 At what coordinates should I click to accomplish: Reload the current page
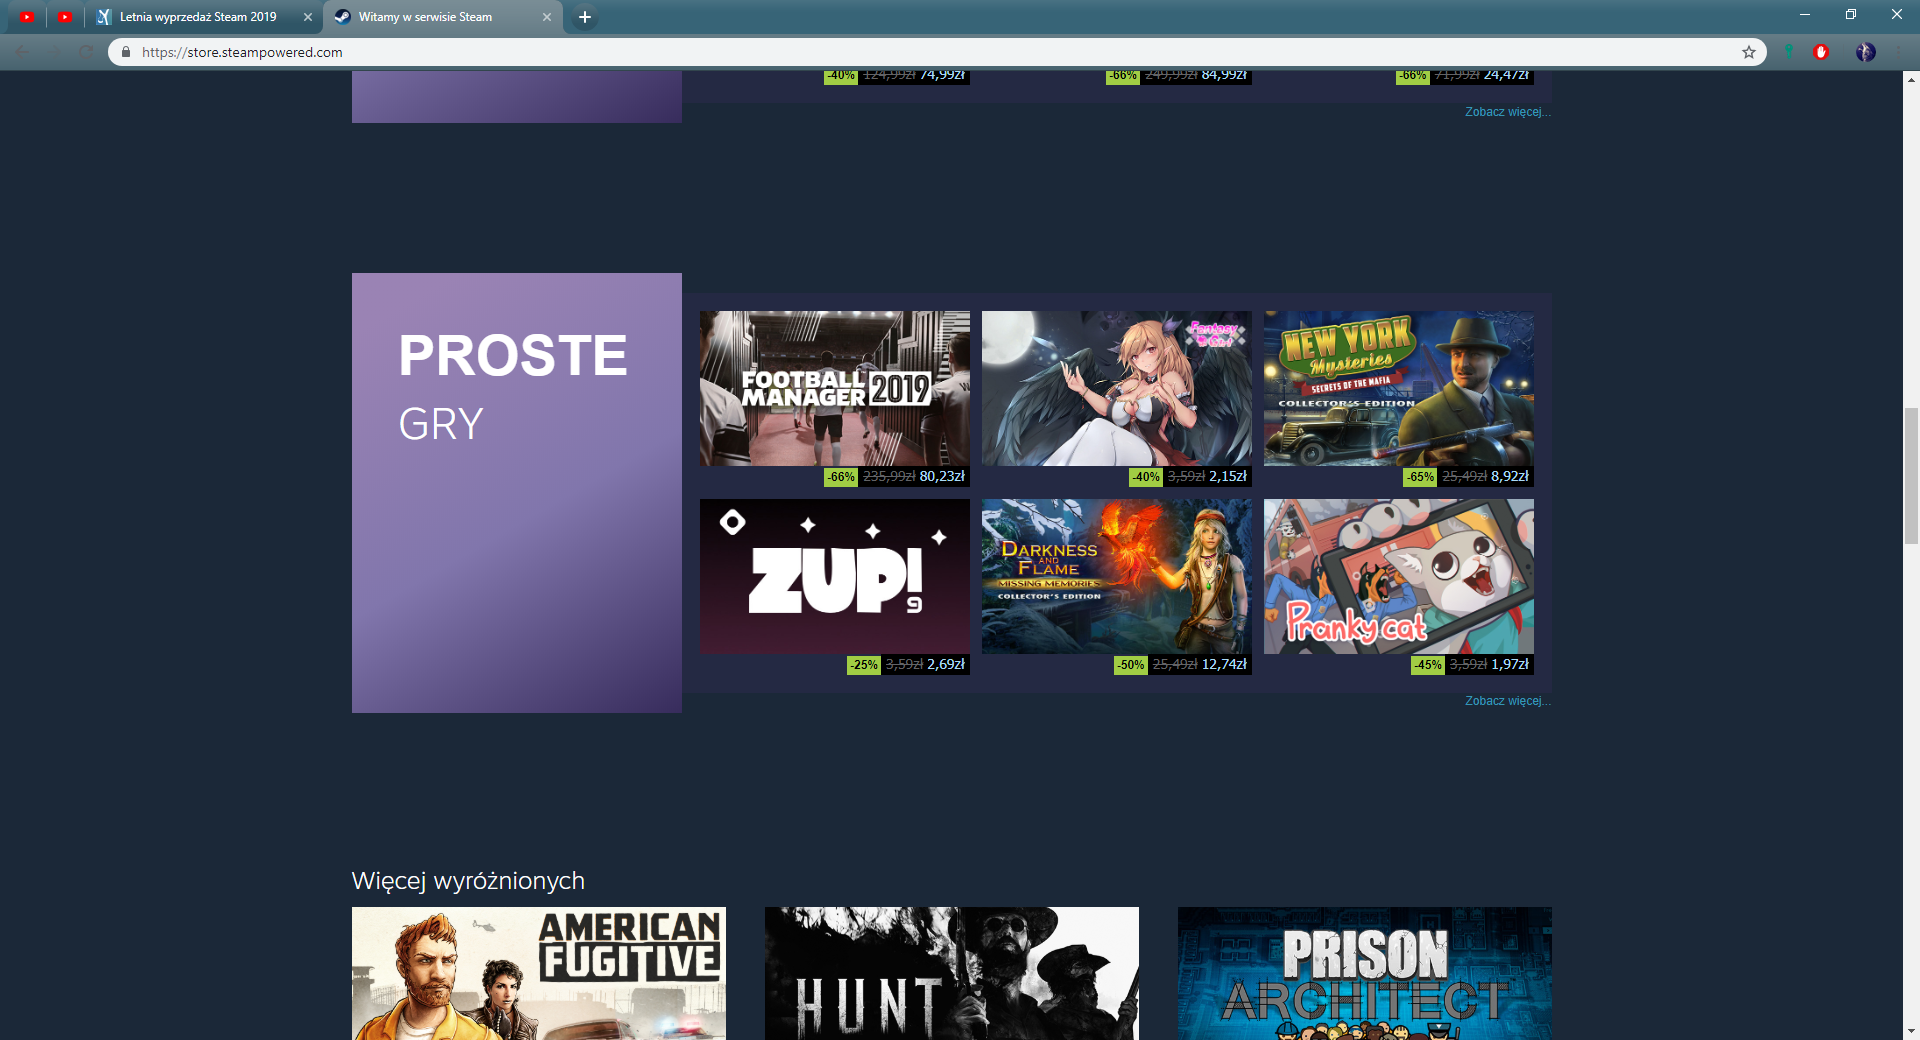coord(86,52)
